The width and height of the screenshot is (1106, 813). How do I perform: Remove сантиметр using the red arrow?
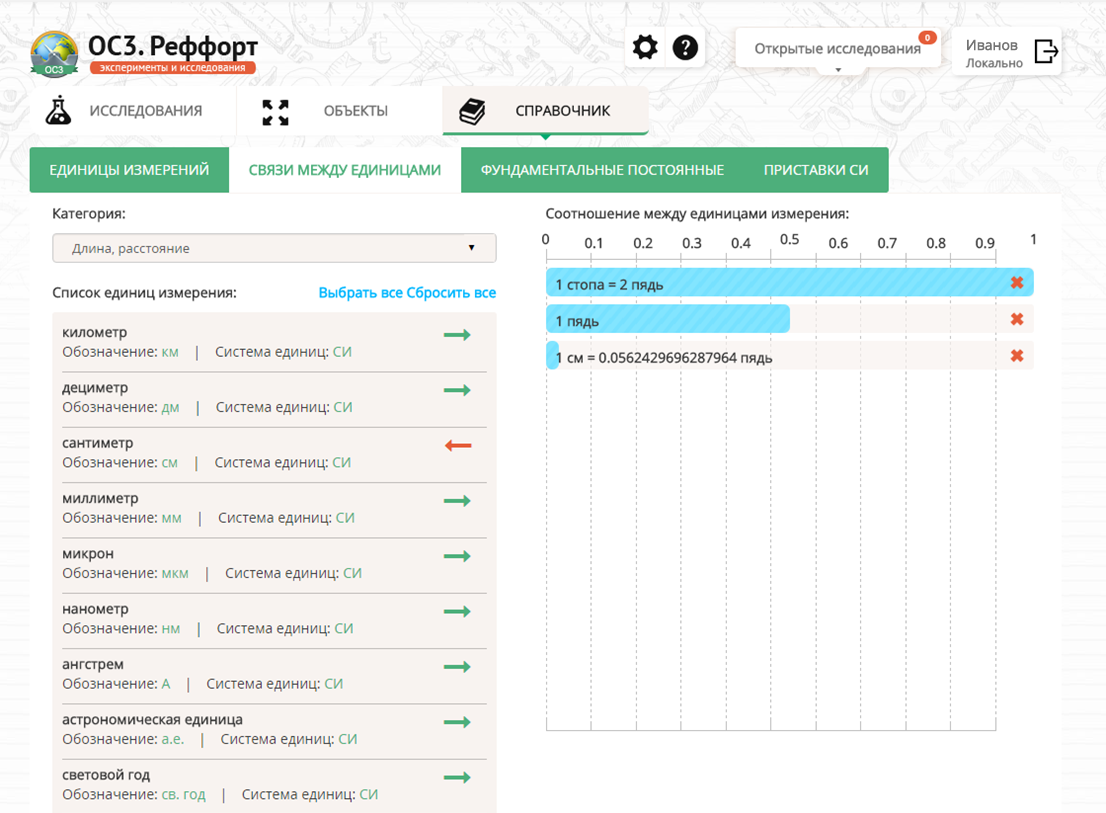(458, 446)
